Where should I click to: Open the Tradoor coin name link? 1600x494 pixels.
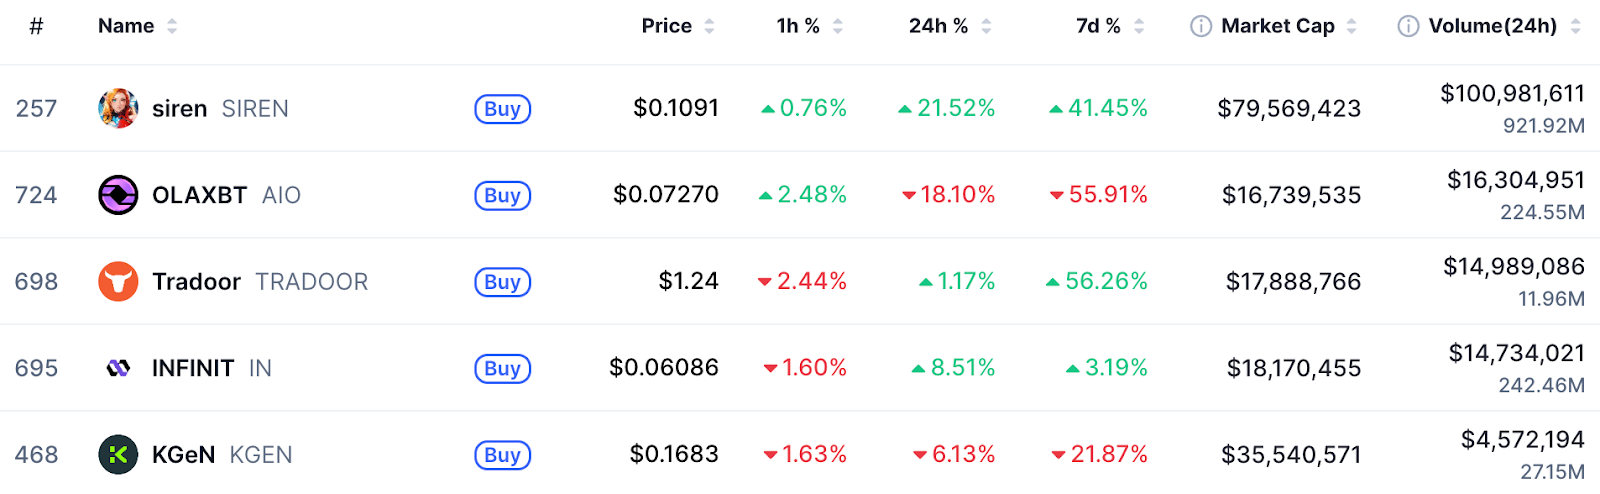tap(196, 282)
